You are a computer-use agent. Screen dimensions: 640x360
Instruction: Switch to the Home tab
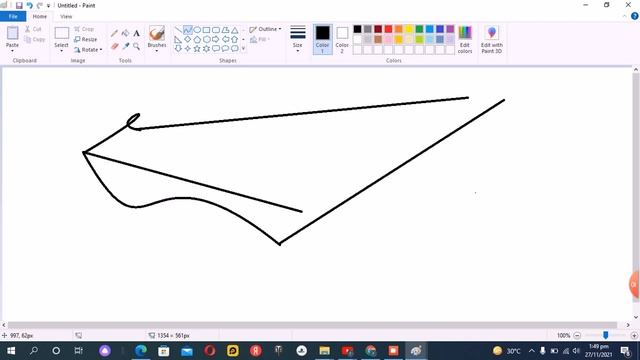pos(40,16)
